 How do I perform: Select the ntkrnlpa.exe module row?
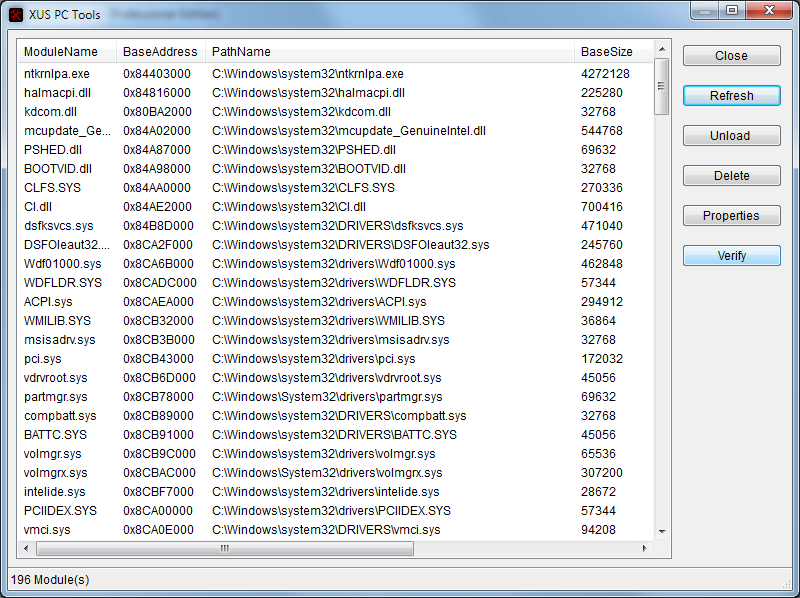coord(57,74)
